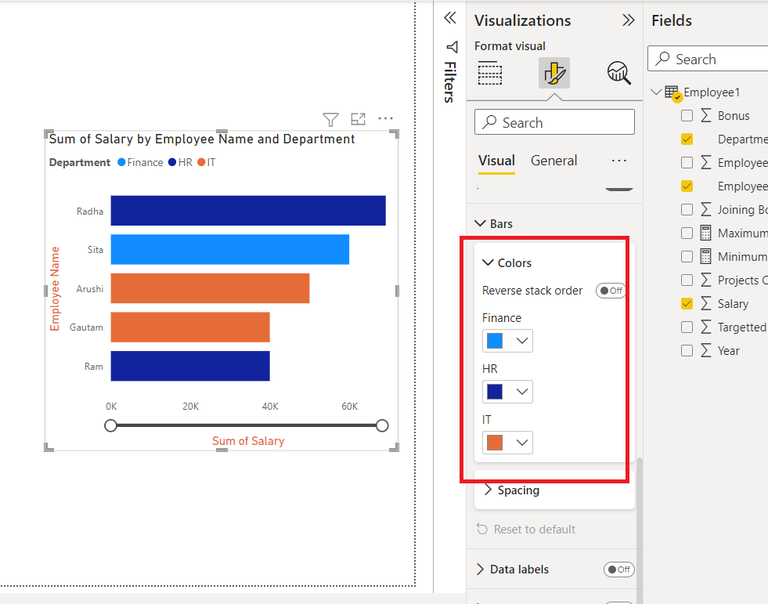
Task: Click the format pane vertical scrollbar
Action: 639,529
